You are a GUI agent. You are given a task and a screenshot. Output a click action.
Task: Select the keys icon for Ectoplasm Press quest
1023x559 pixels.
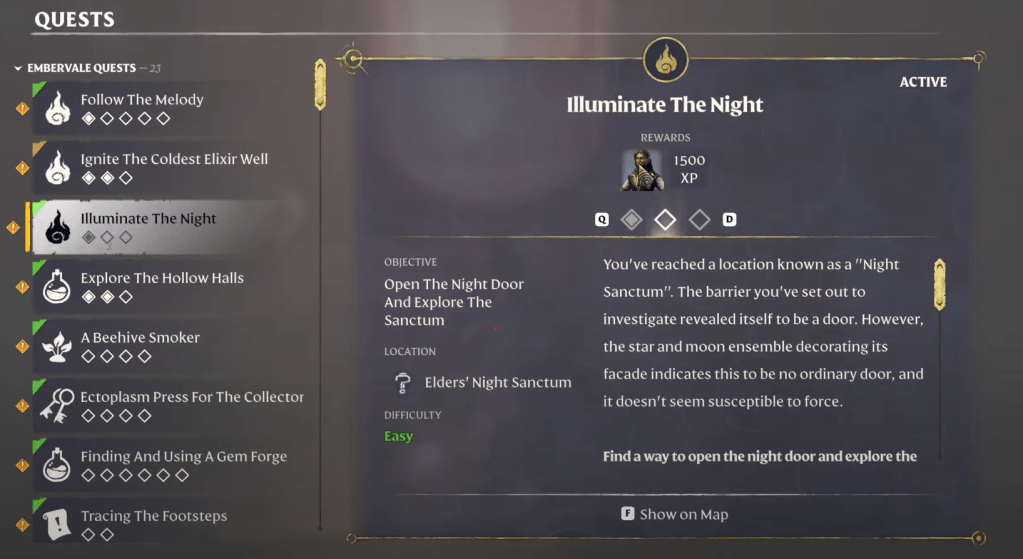coord(56,405)
